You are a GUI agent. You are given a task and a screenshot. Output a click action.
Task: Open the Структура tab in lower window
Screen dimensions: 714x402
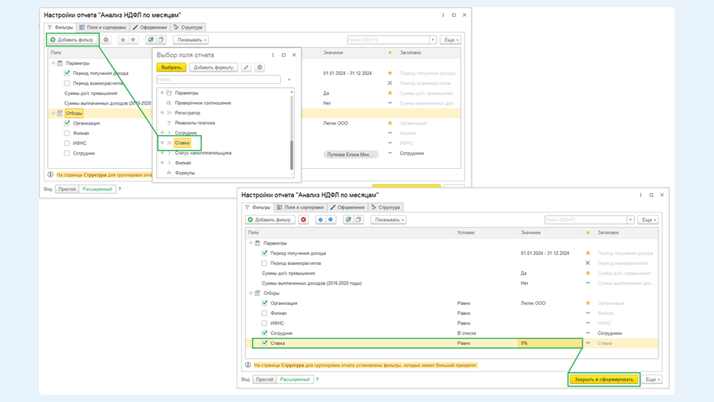385,208
